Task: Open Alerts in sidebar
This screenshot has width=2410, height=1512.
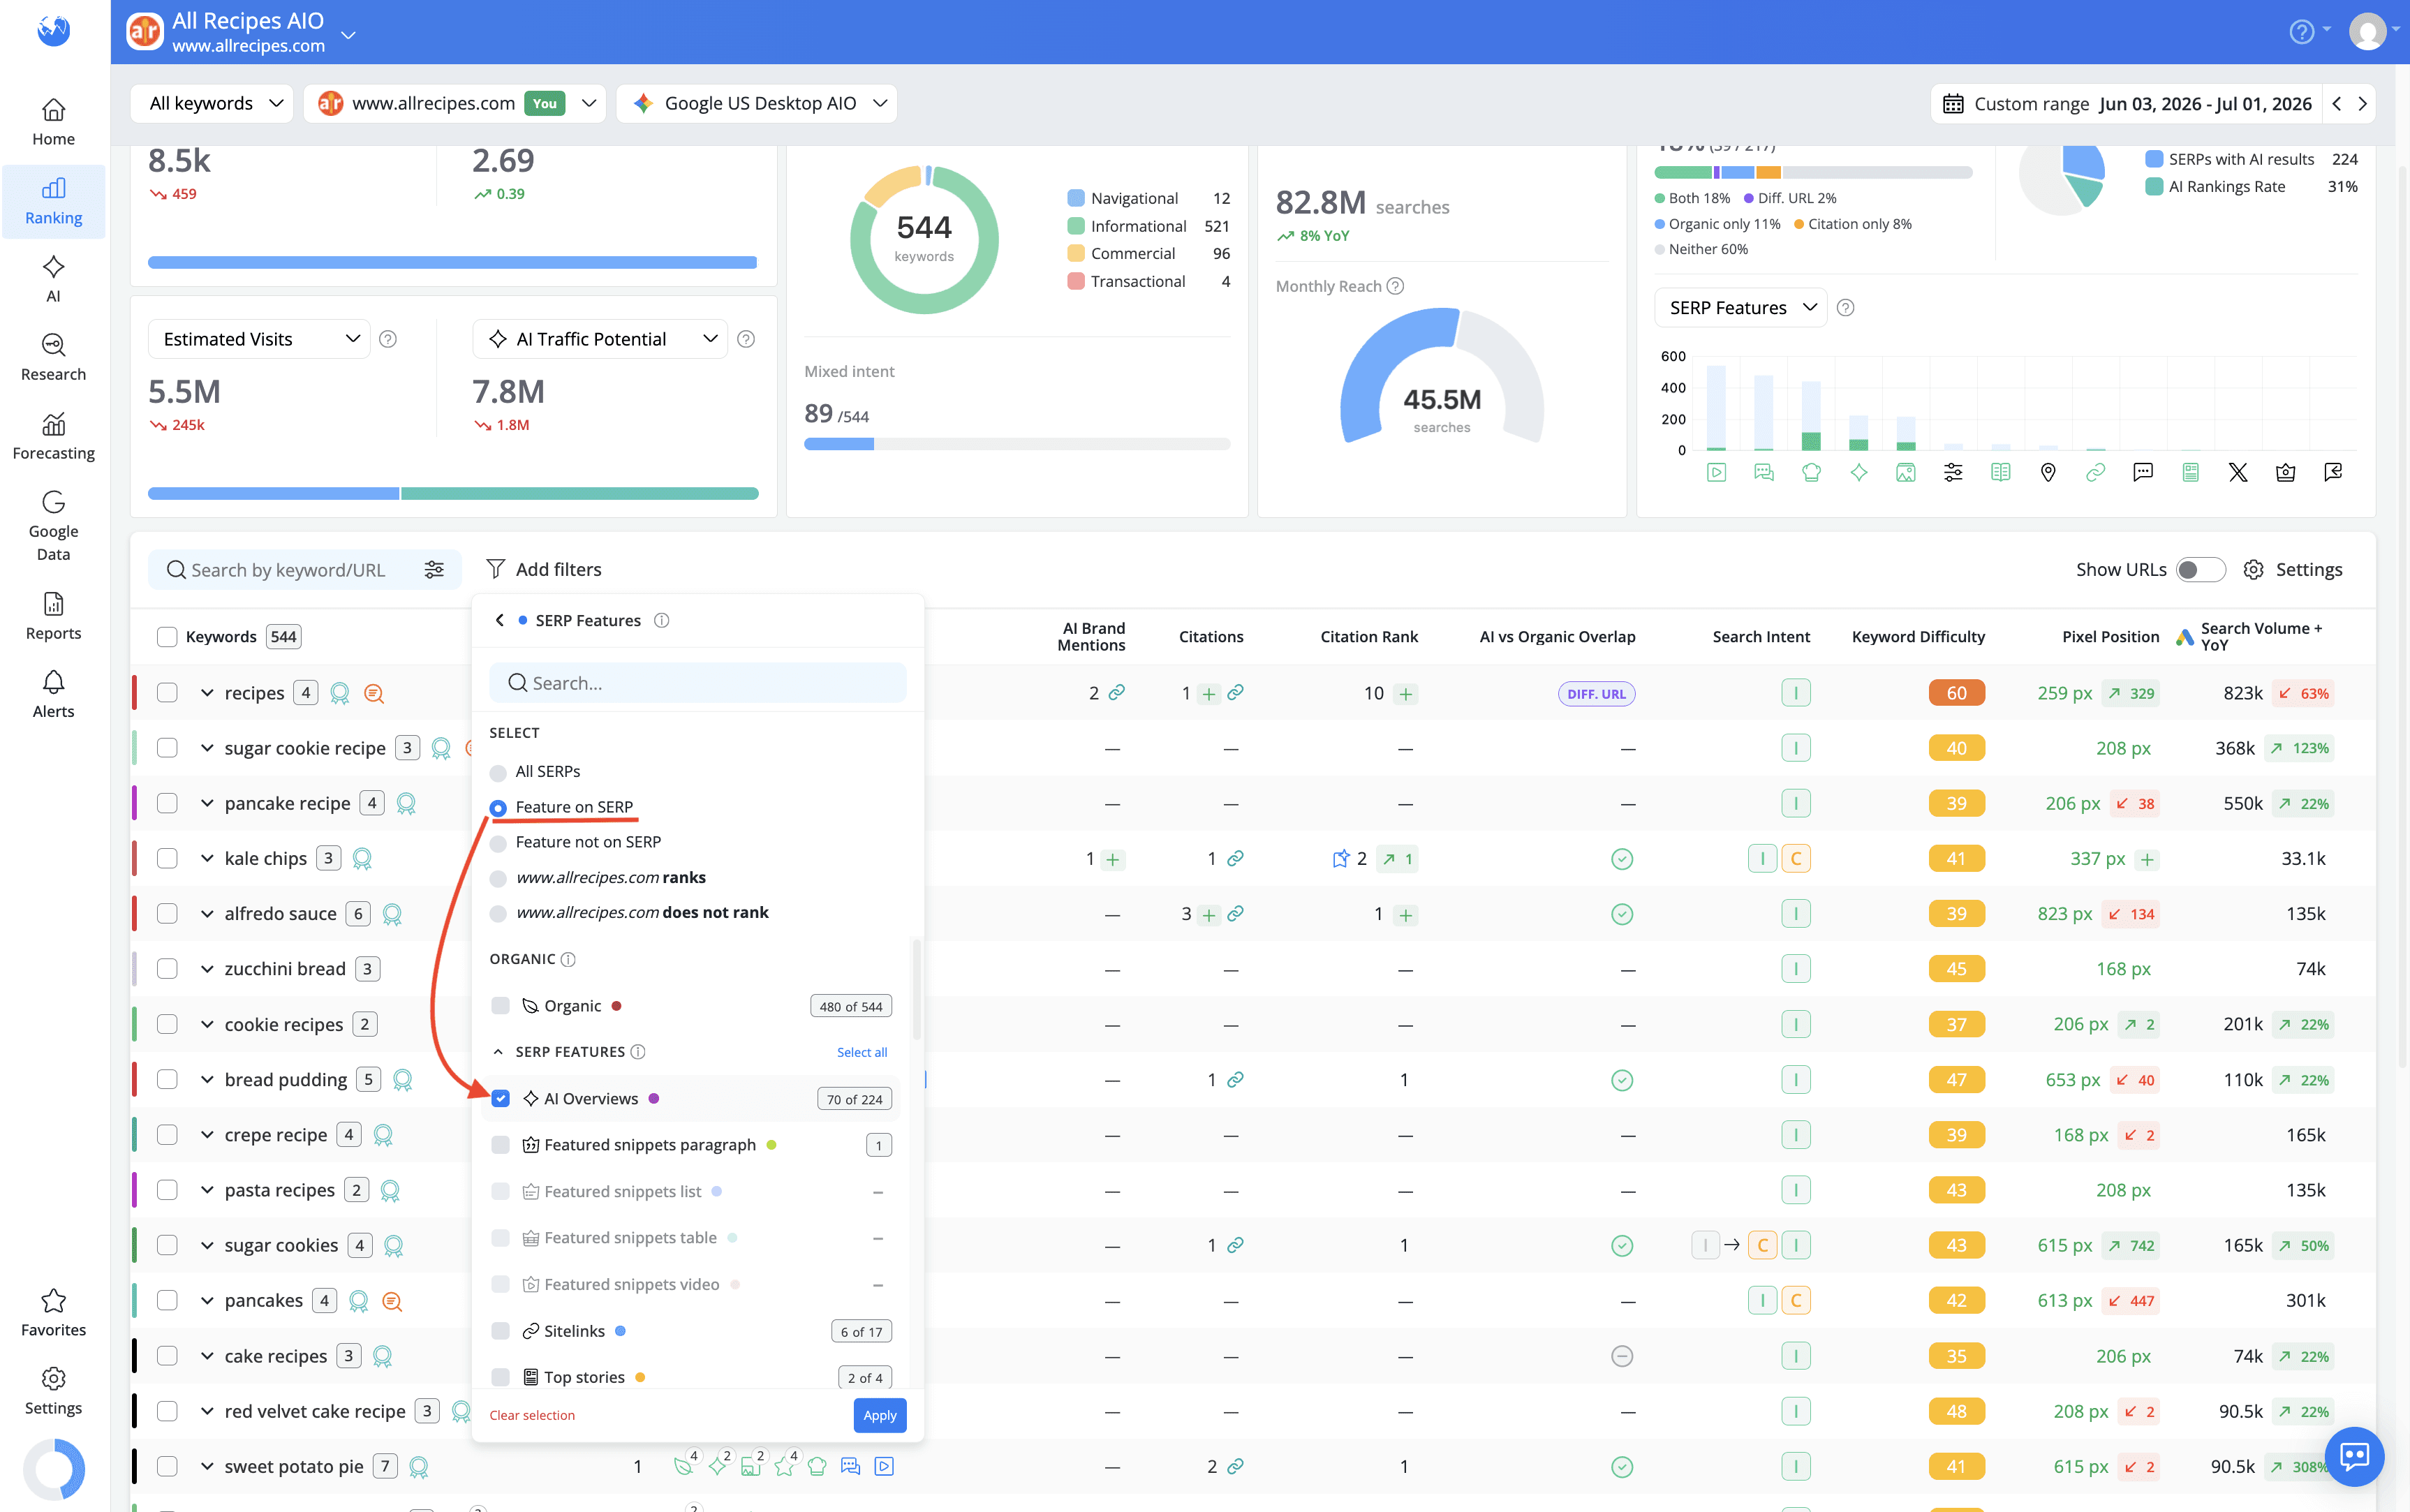Action: pyautogui.click(x=54, y=694)
